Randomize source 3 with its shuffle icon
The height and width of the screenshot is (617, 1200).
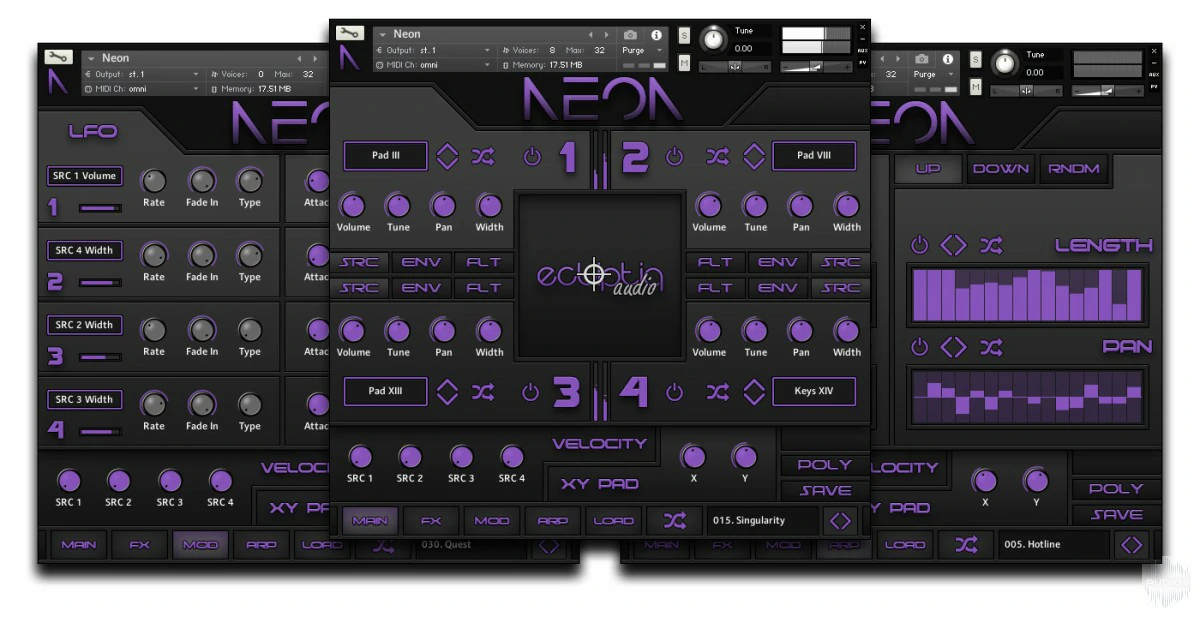(x=484, y=392)
